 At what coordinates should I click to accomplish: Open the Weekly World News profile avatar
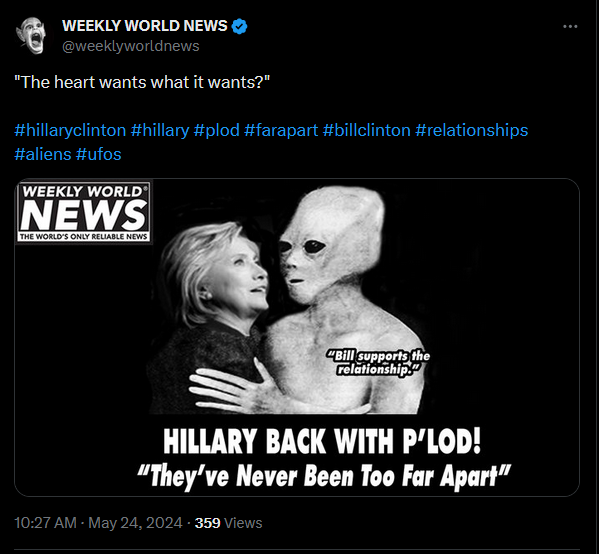pos(31,35)
